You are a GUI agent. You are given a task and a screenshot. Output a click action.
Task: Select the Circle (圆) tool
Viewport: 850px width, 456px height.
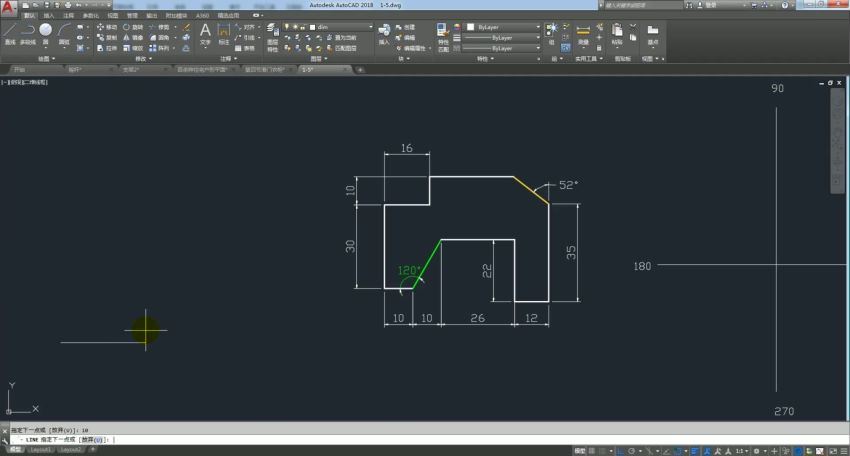[x=46, y=34]
